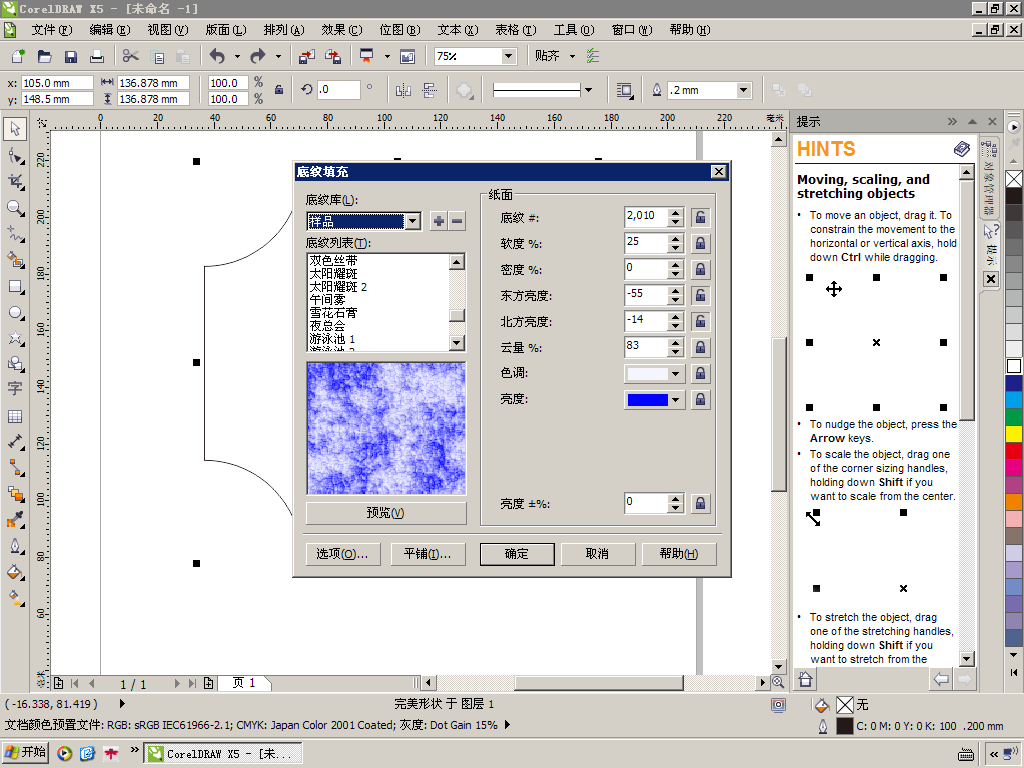Select the Table tool
This screenshot has height=768, width=1024.
coord(15,416)
